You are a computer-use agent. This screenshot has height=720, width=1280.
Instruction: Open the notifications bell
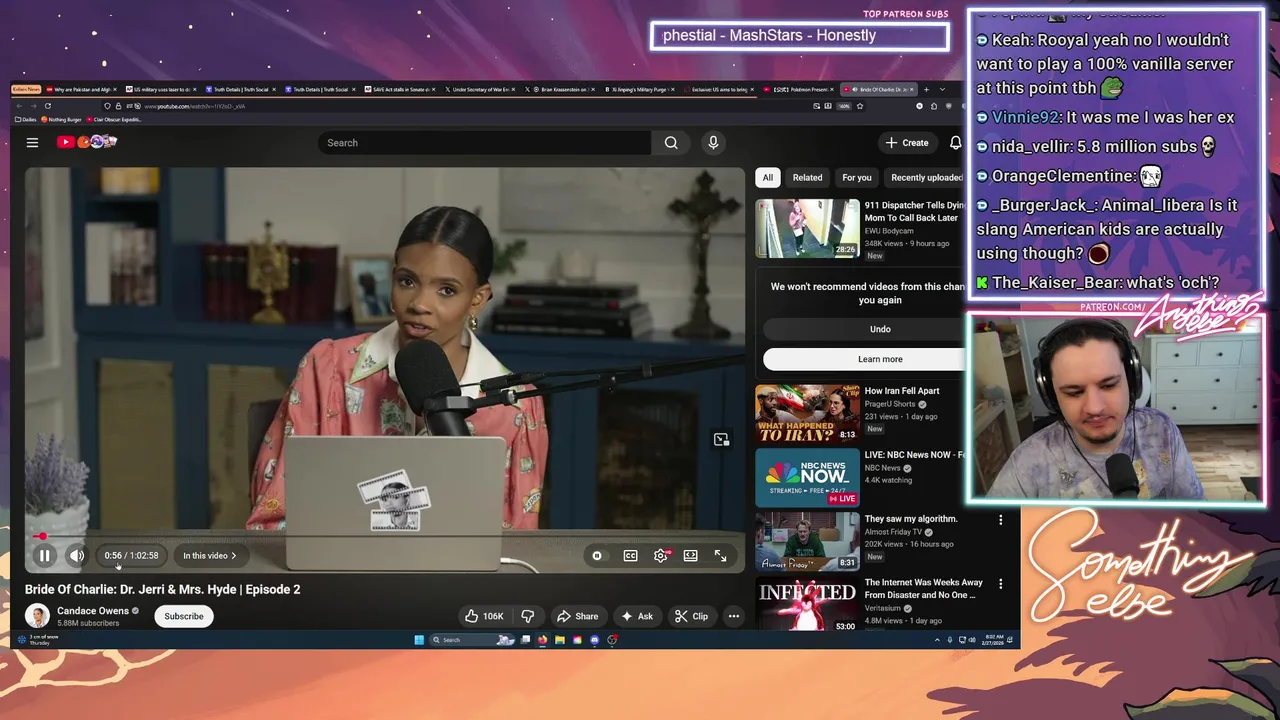[955, 143]
